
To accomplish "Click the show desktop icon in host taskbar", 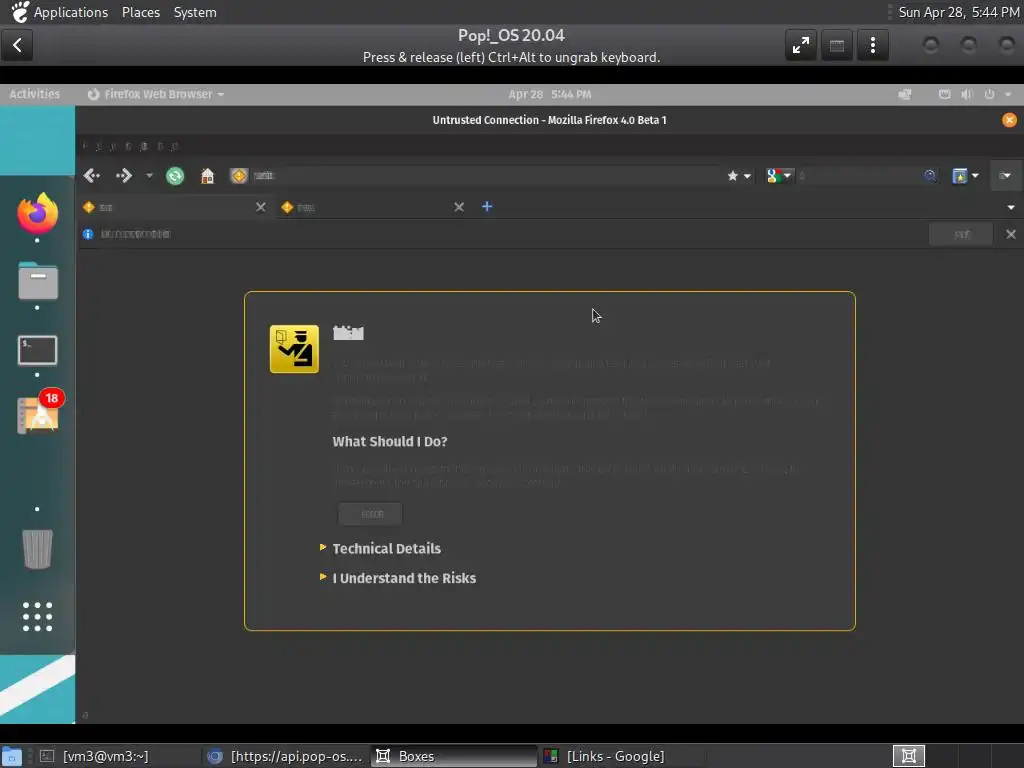I will (12, 756).
